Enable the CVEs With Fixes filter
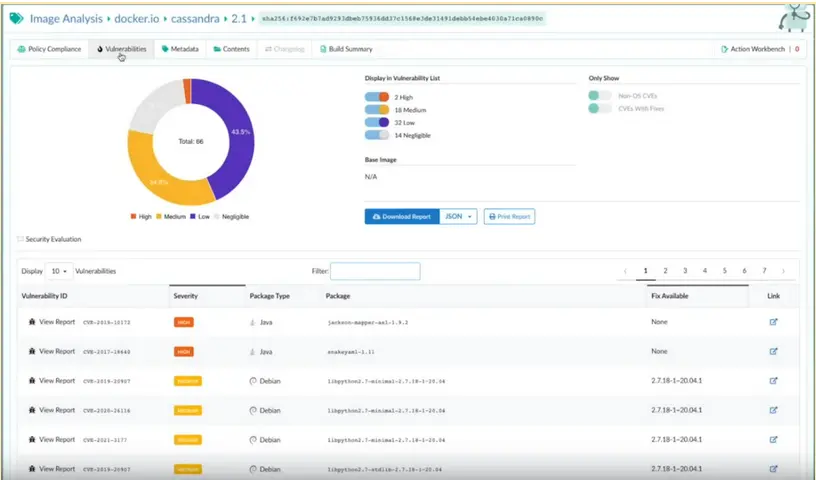The width and height of the screenshot is (816, 480). pos(600,108)
